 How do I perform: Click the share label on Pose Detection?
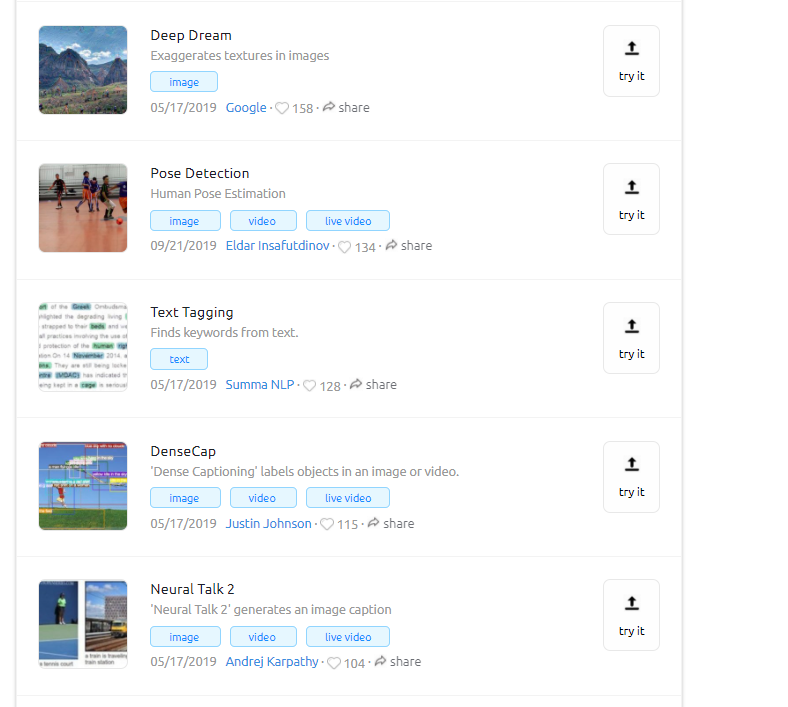[417, 246]
